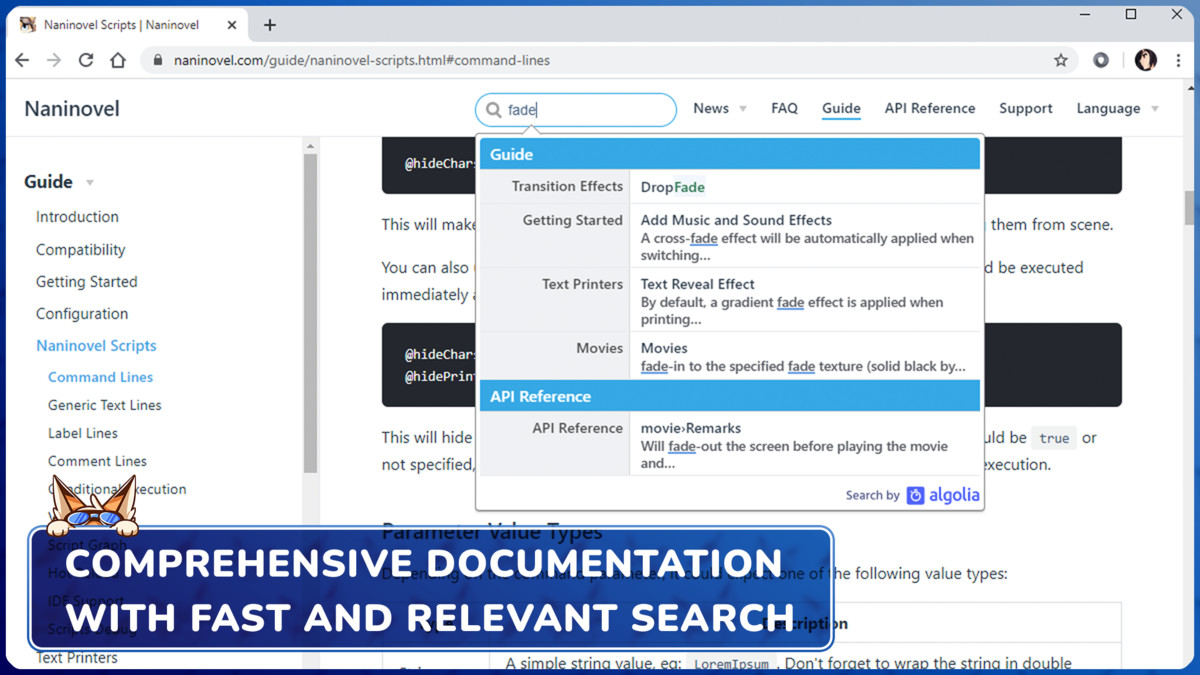This screenshot has height=675, width=1200.
Task: Focus the search field containing fade
Action: (576, 110)
